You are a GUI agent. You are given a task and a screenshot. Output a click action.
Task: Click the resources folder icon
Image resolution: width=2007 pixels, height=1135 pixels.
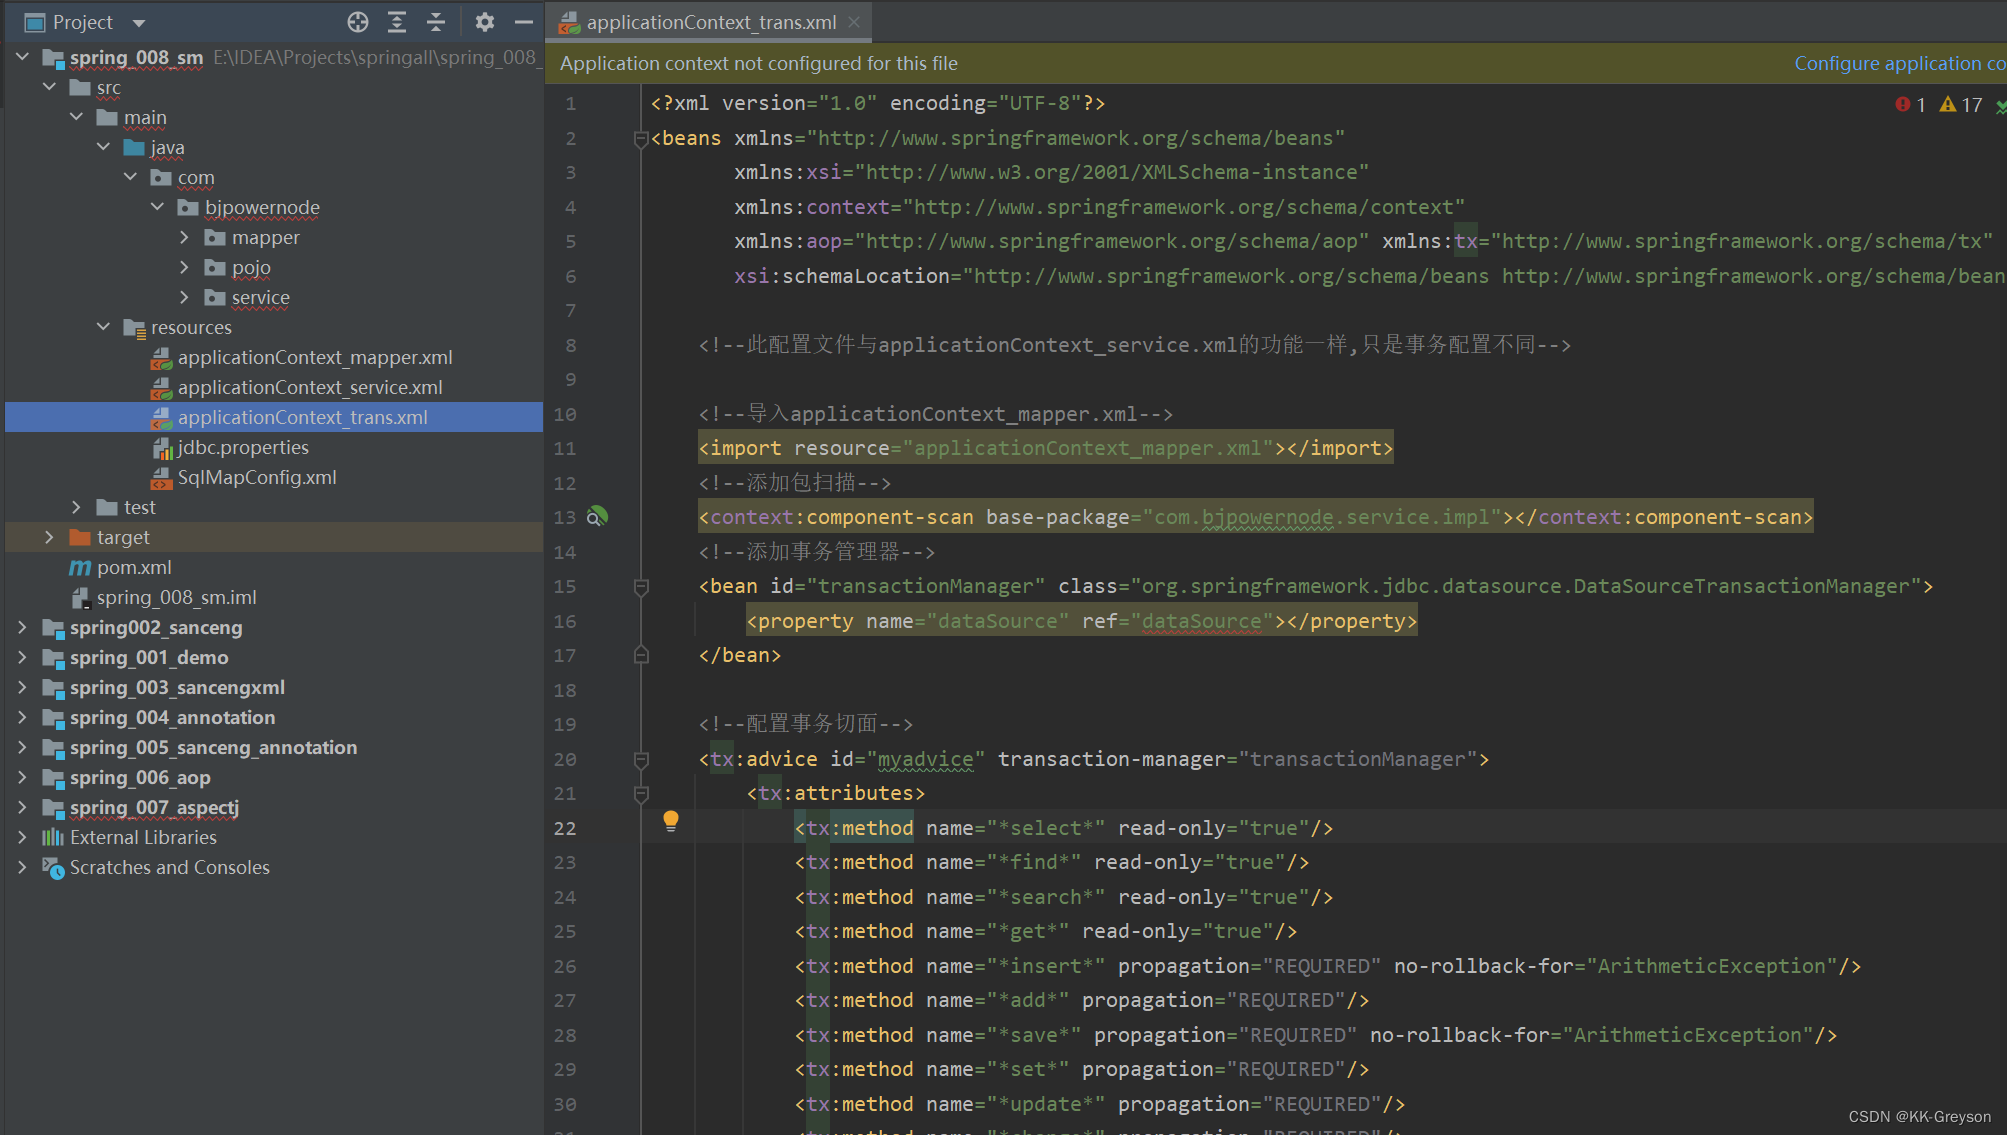(134, 327)
